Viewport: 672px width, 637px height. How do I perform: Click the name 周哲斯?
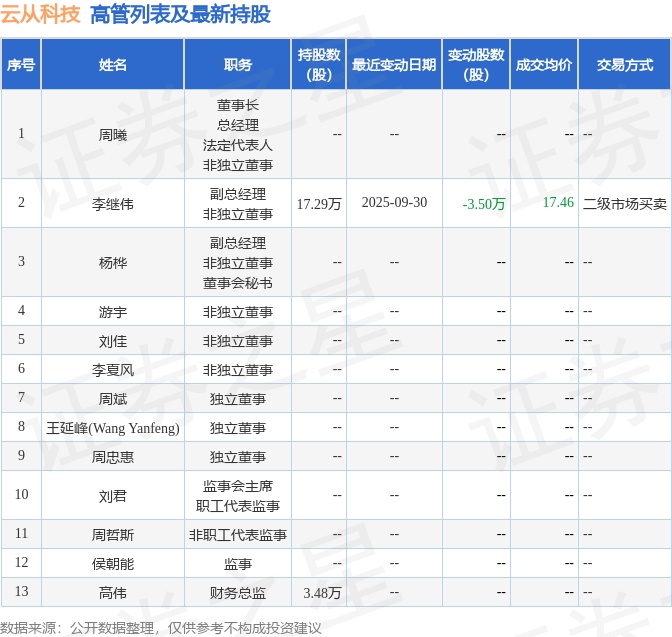[x=113, y=535]
